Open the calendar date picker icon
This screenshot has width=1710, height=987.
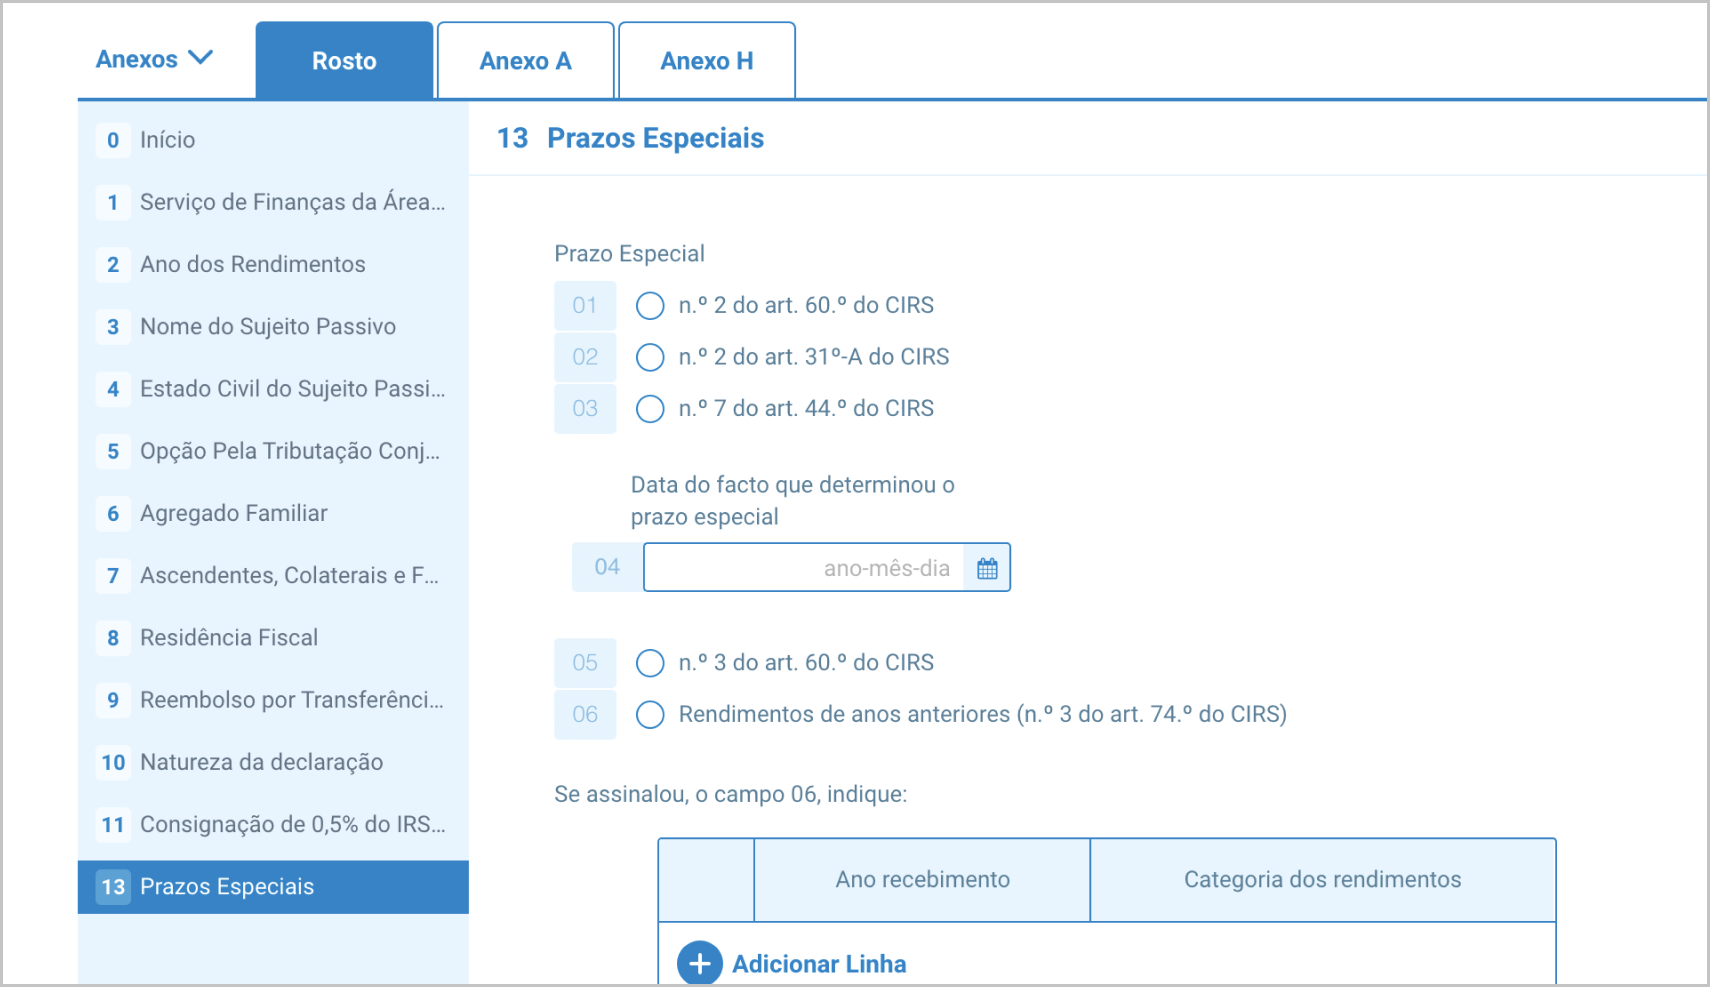987,568
